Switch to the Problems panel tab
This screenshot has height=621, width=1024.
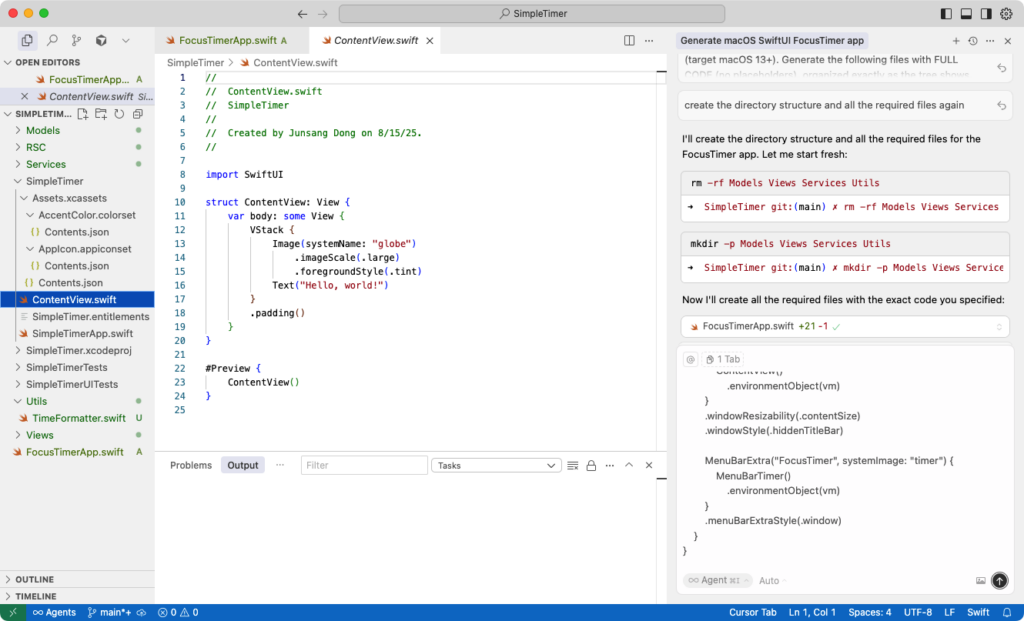(191, 466)
